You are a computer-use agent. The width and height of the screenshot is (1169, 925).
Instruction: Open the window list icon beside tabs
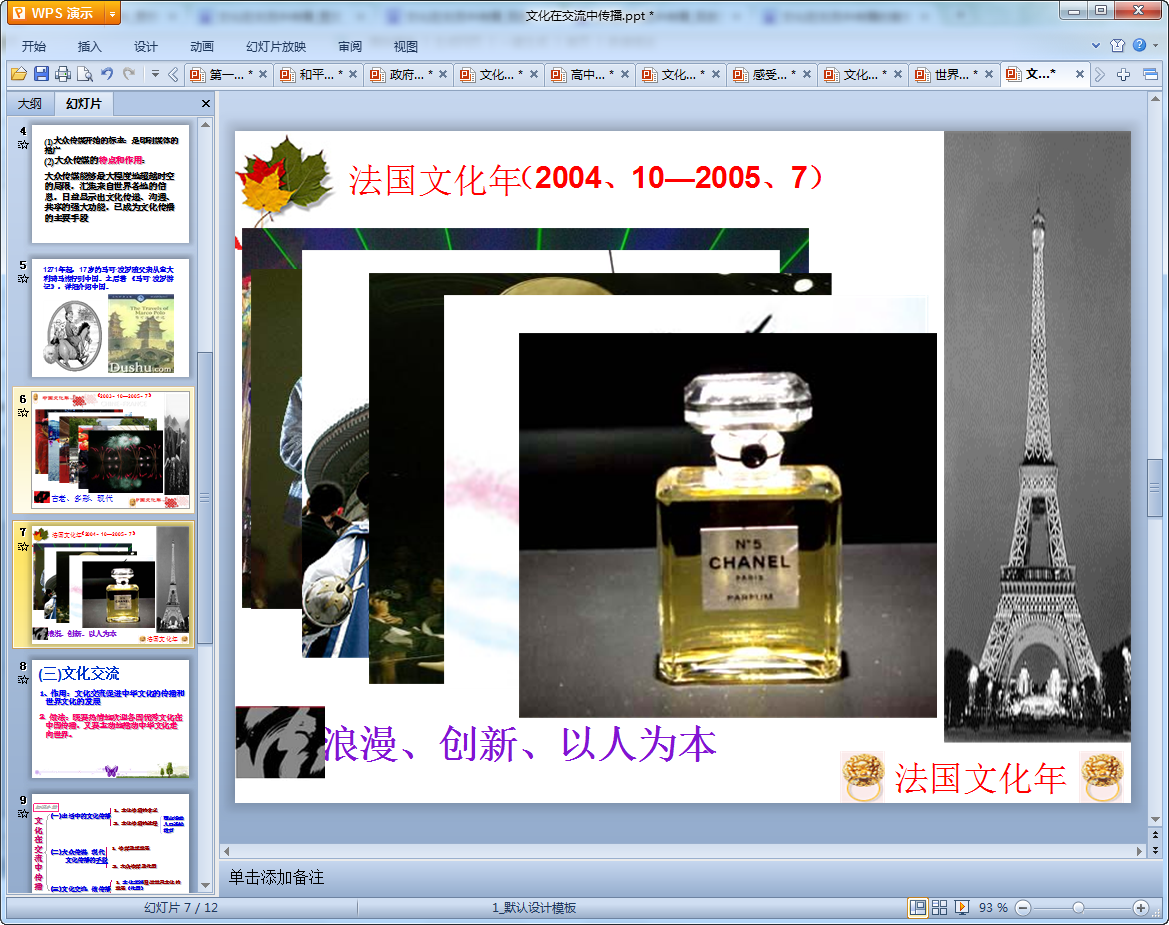coord(1150,74)
